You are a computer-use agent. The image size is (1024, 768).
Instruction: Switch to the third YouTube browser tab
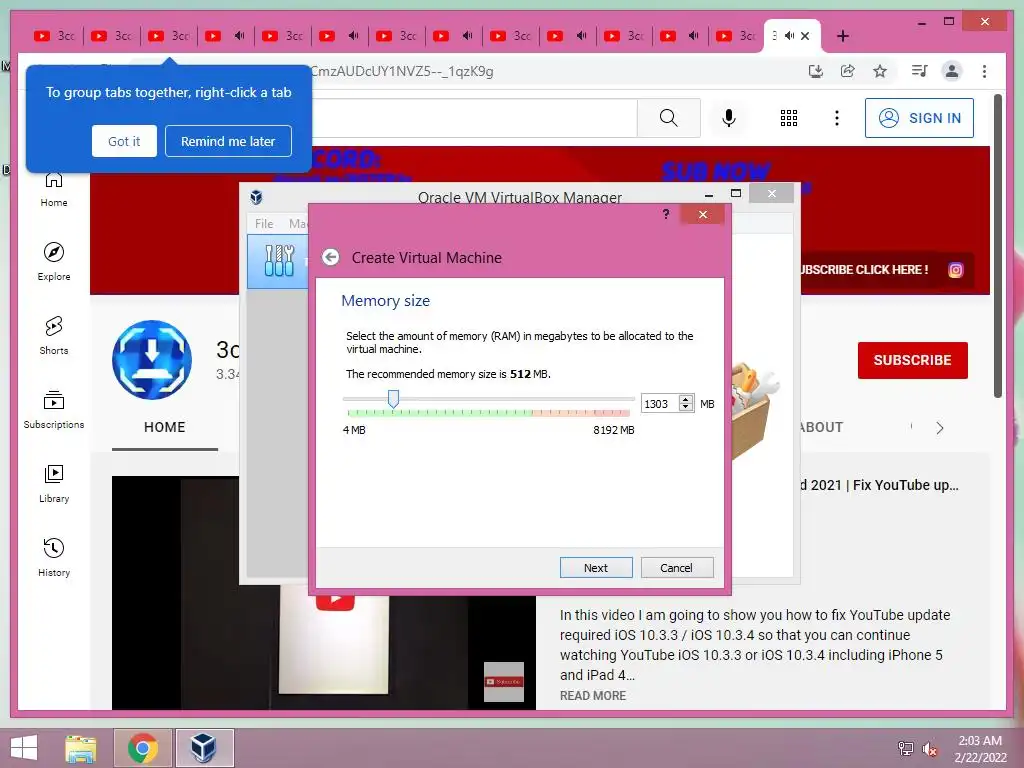tap(168, 36)
